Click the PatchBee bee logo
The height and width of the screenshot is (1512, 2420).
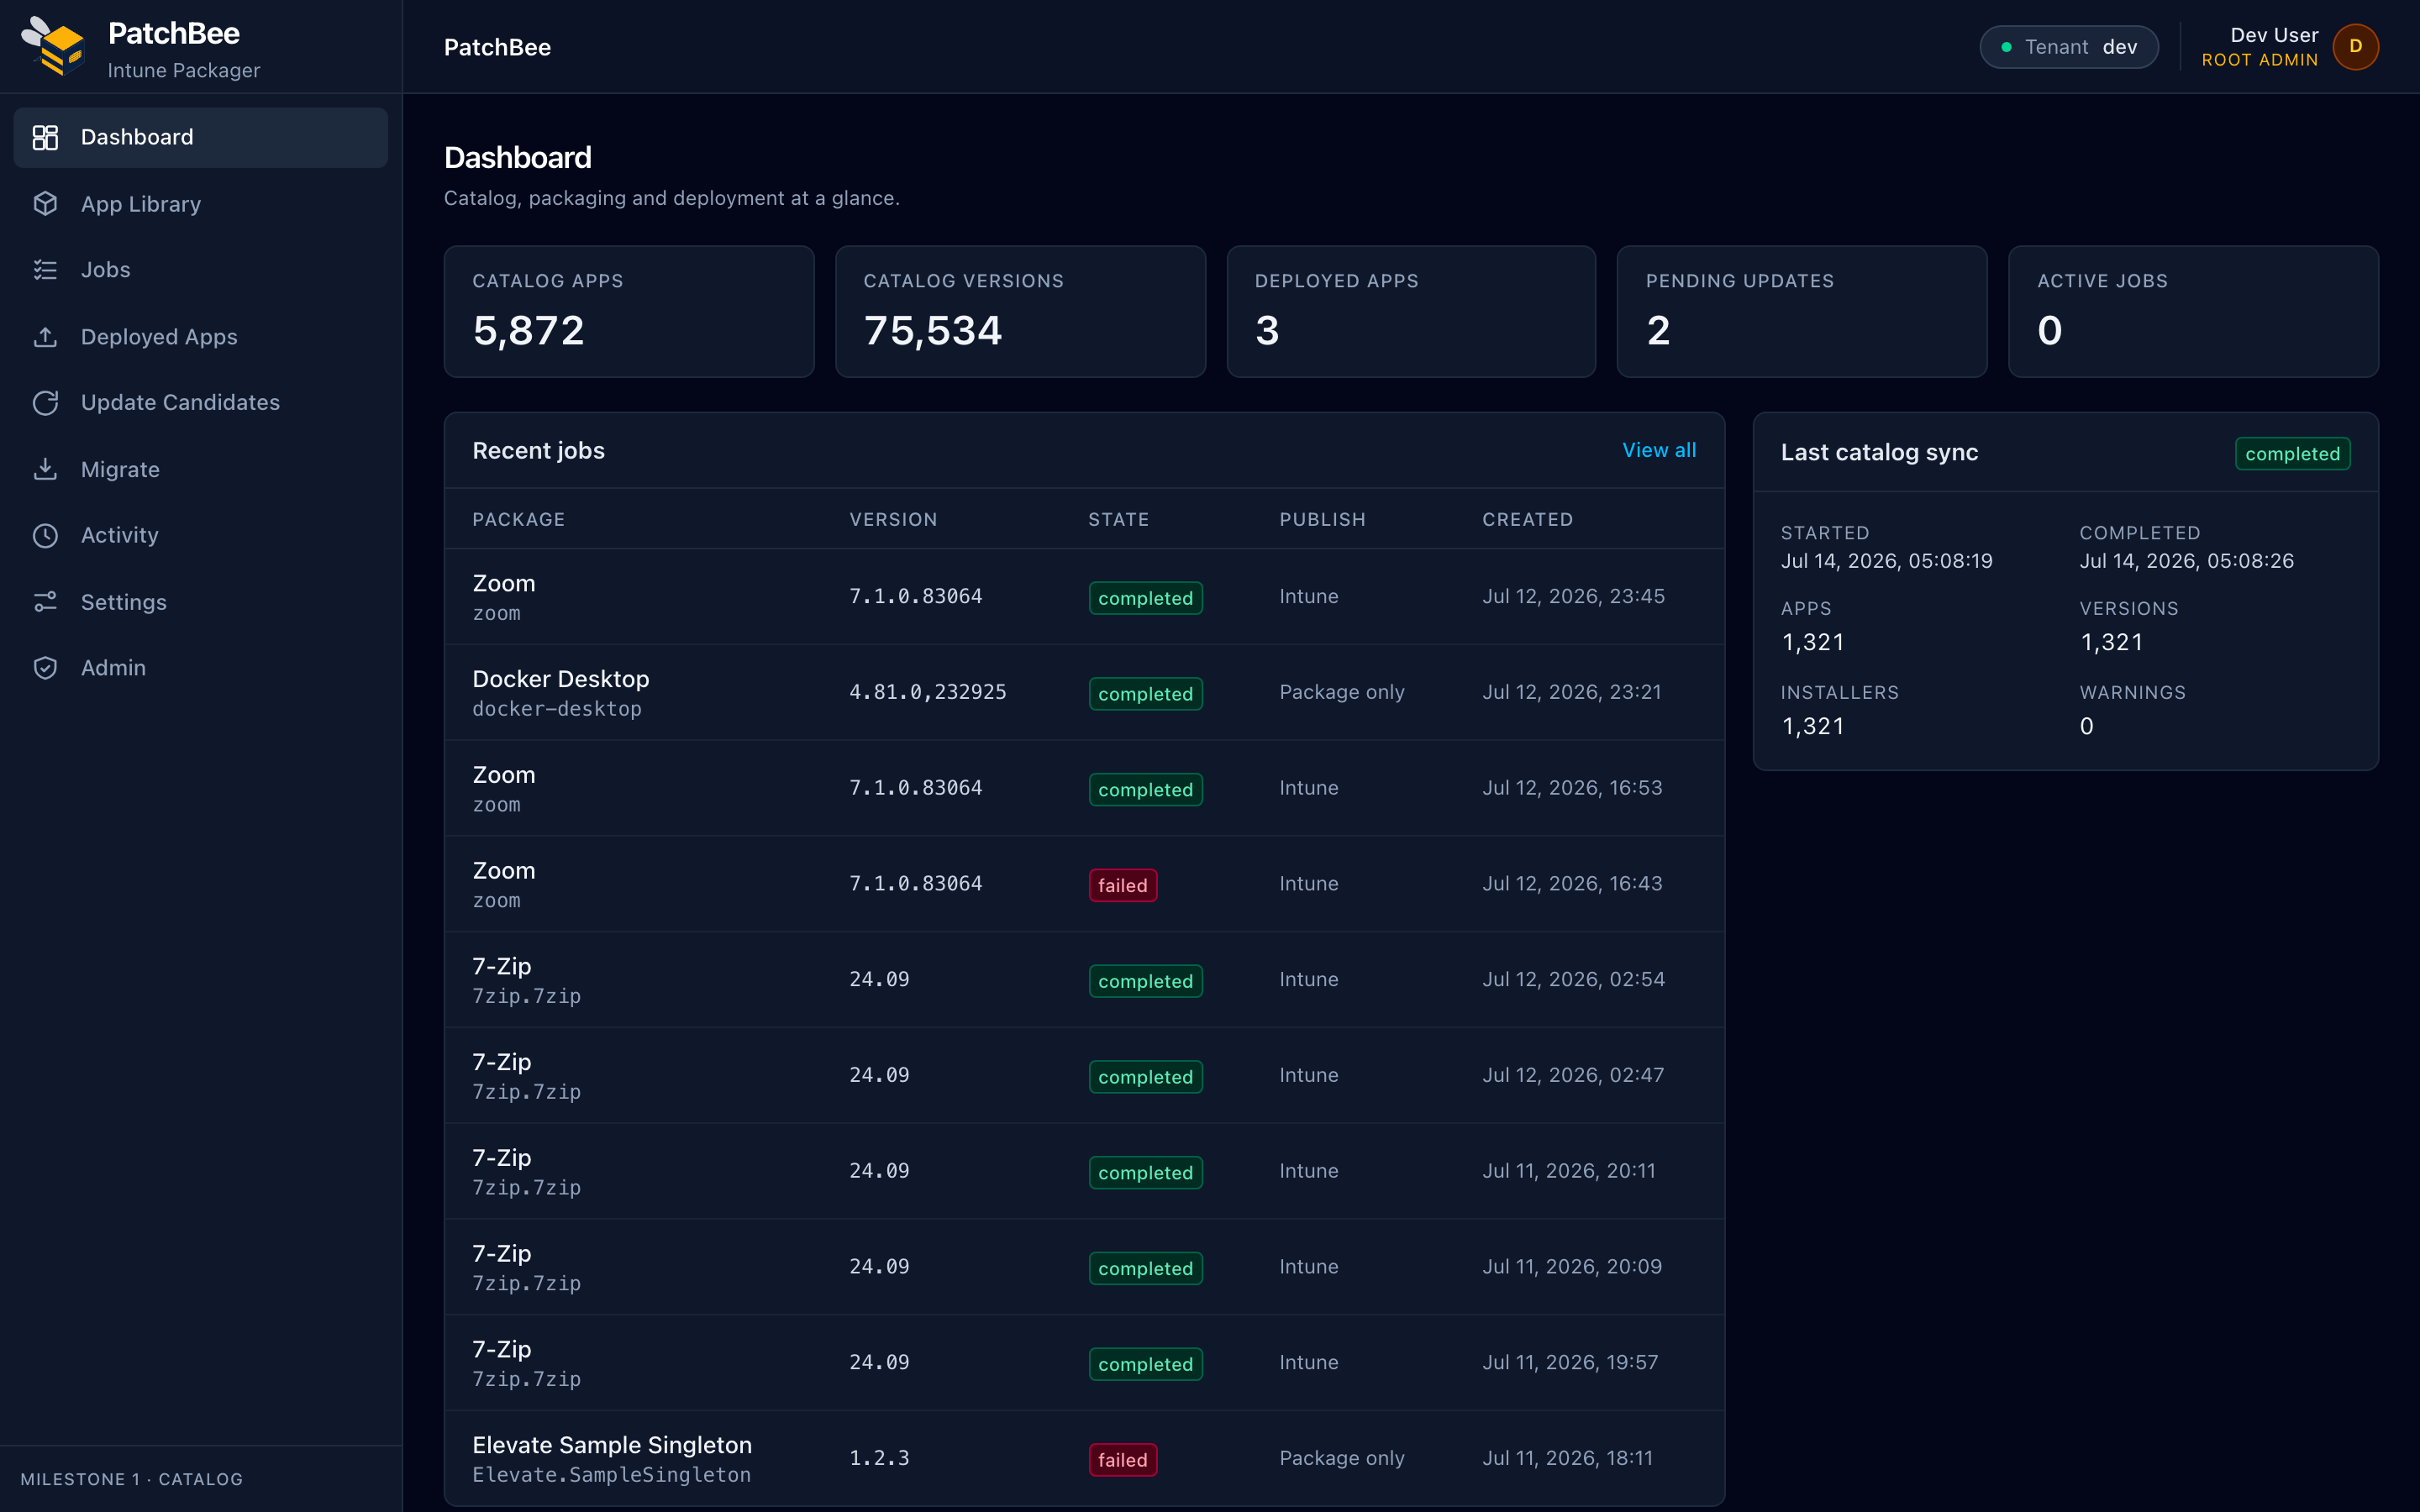click(x=53, y=46)
